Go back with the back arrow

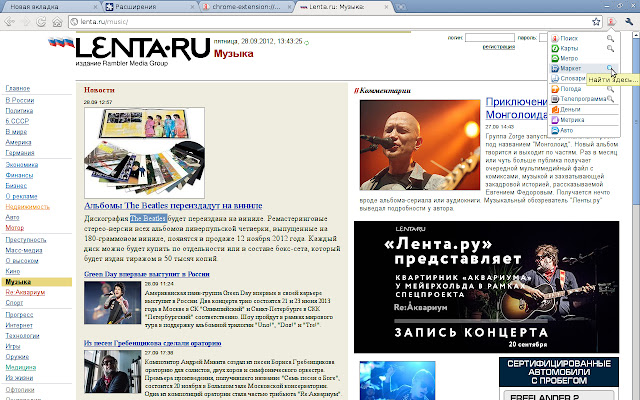click(9, 21)
